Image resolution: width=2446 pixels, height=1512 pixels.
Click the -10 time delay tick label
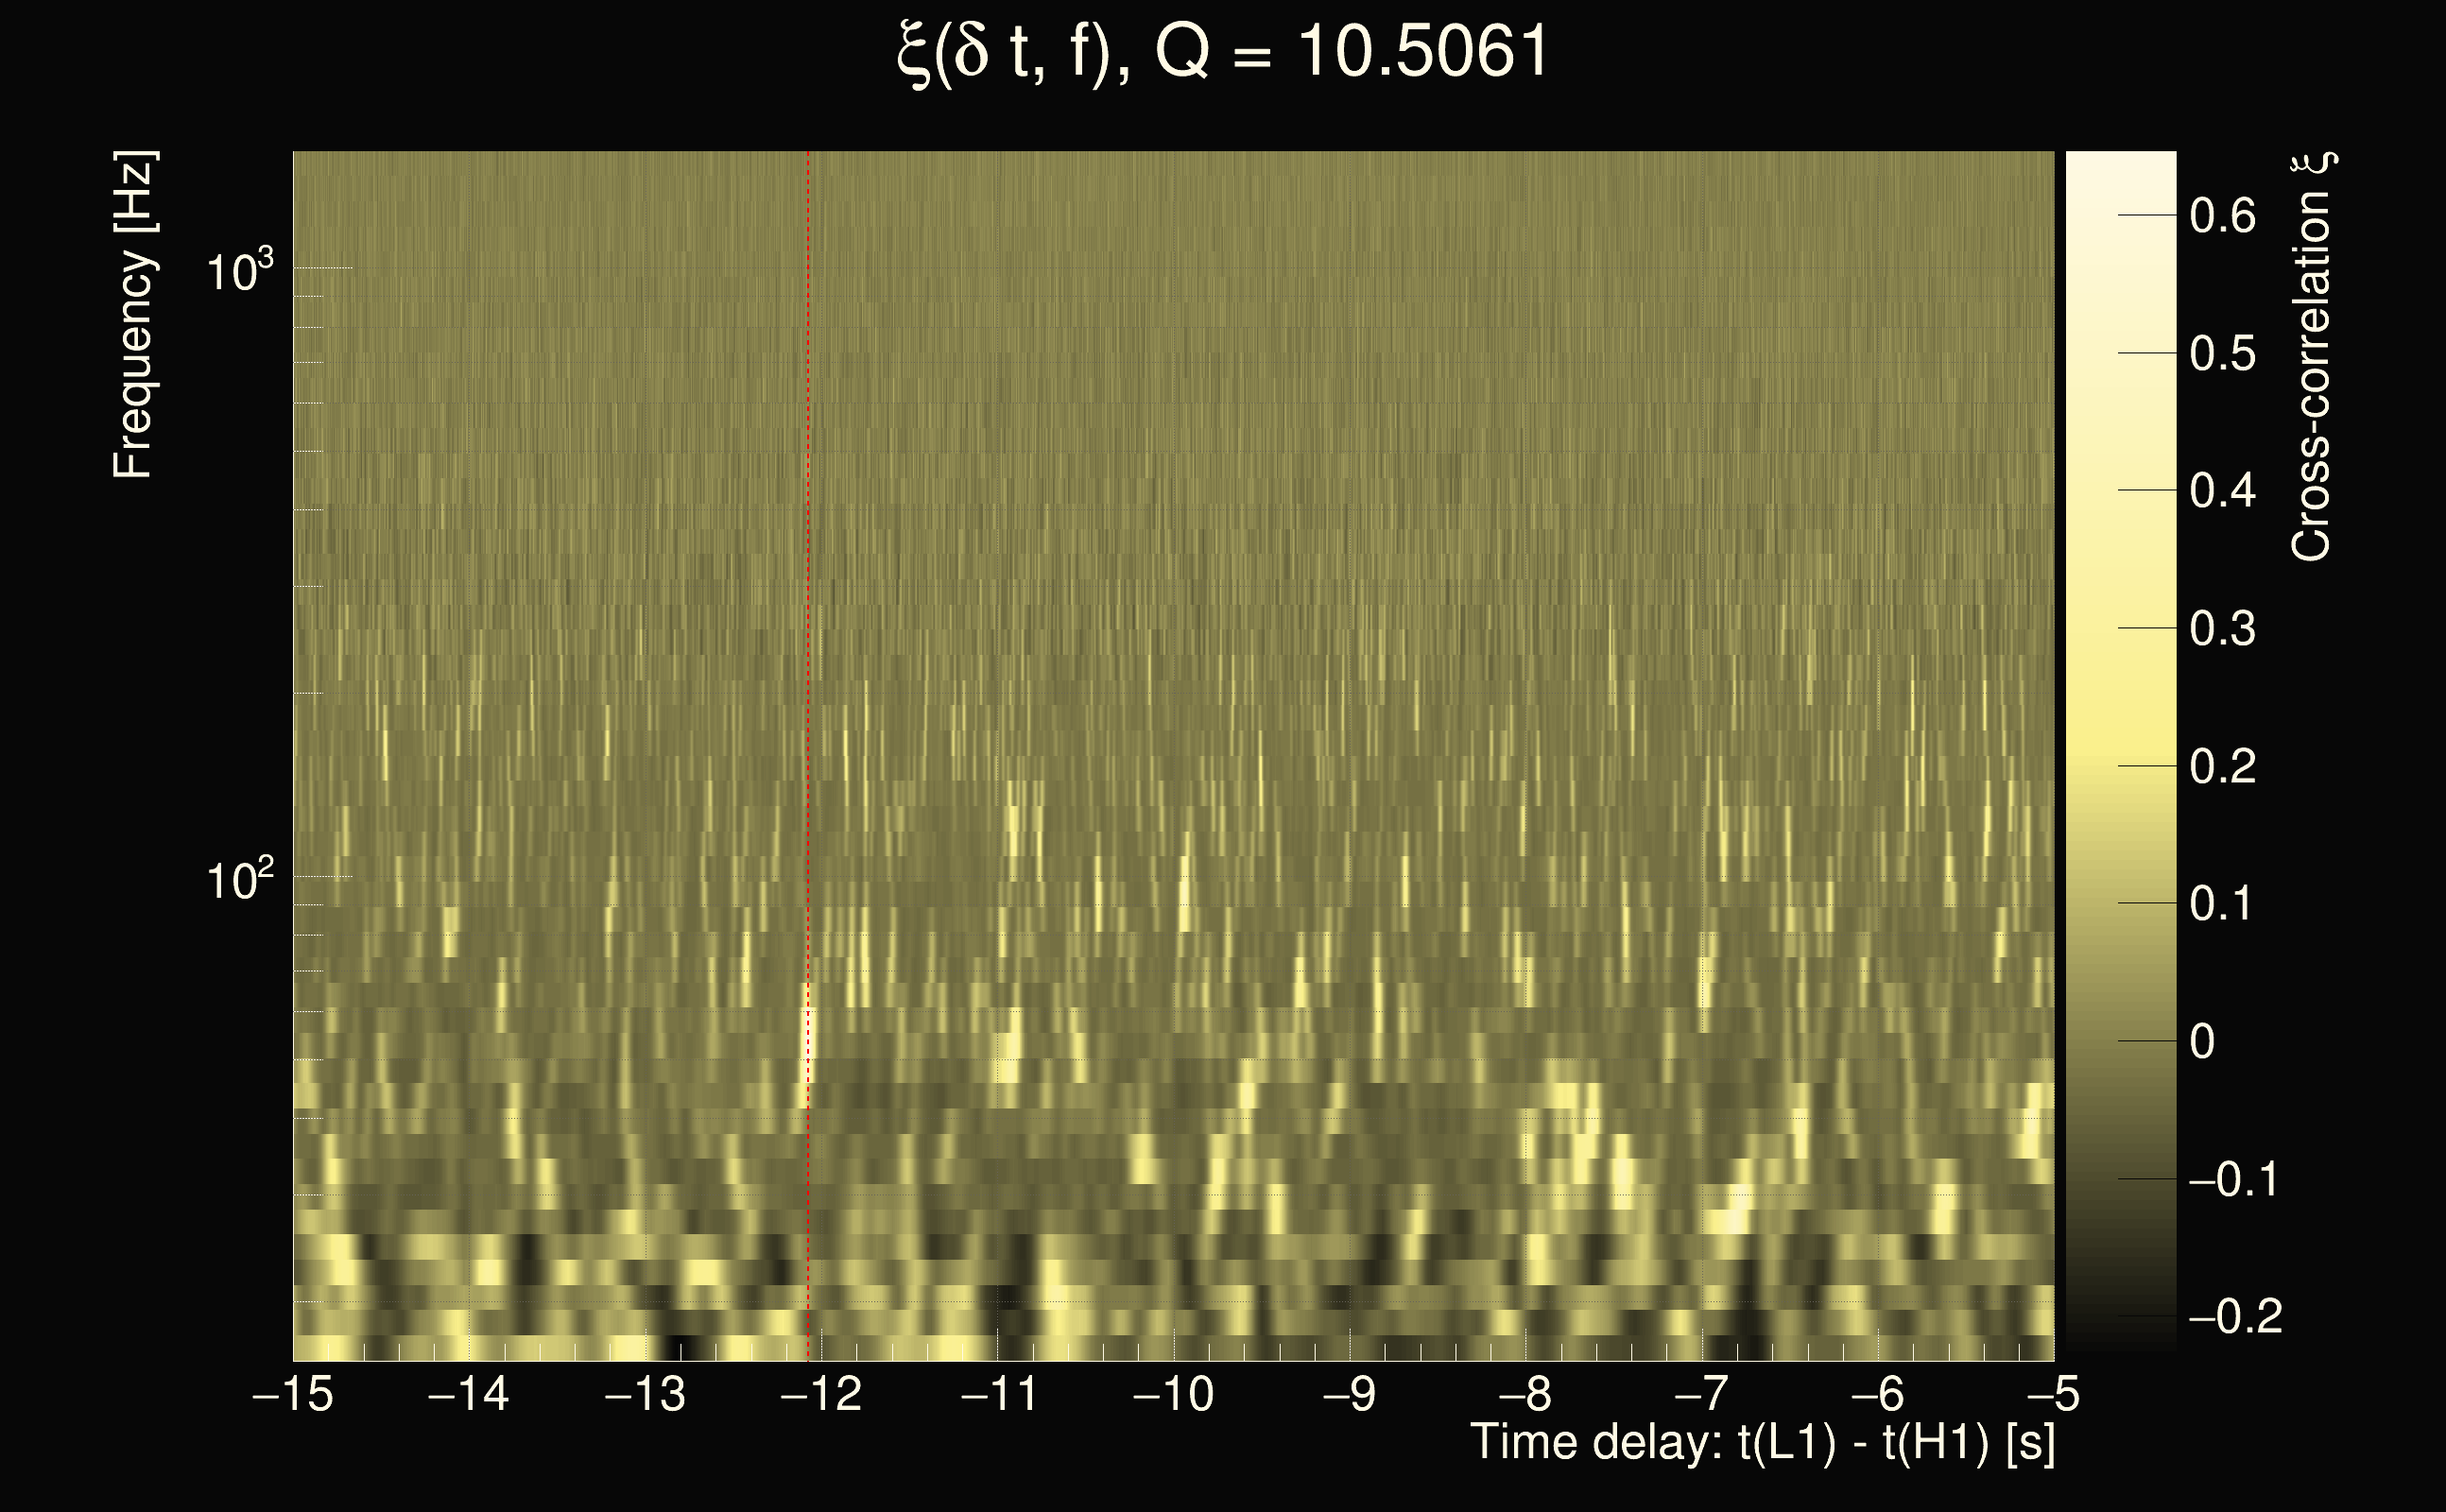click(x=1173, y=1394)
